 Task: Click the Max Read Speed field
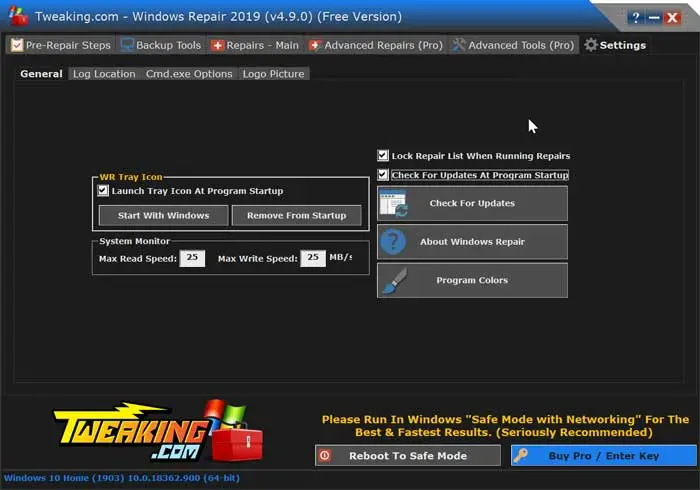coord(192,258)
